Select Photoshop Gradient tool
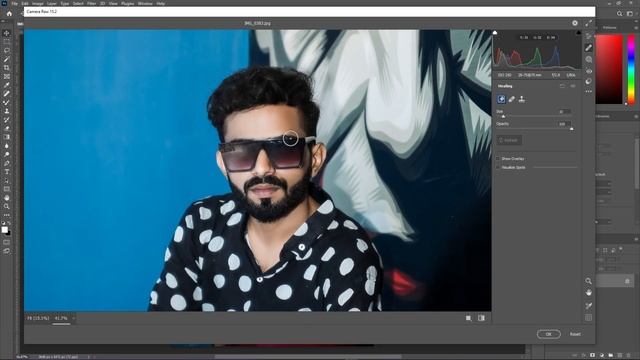640x360 pixels. (7, 137)
